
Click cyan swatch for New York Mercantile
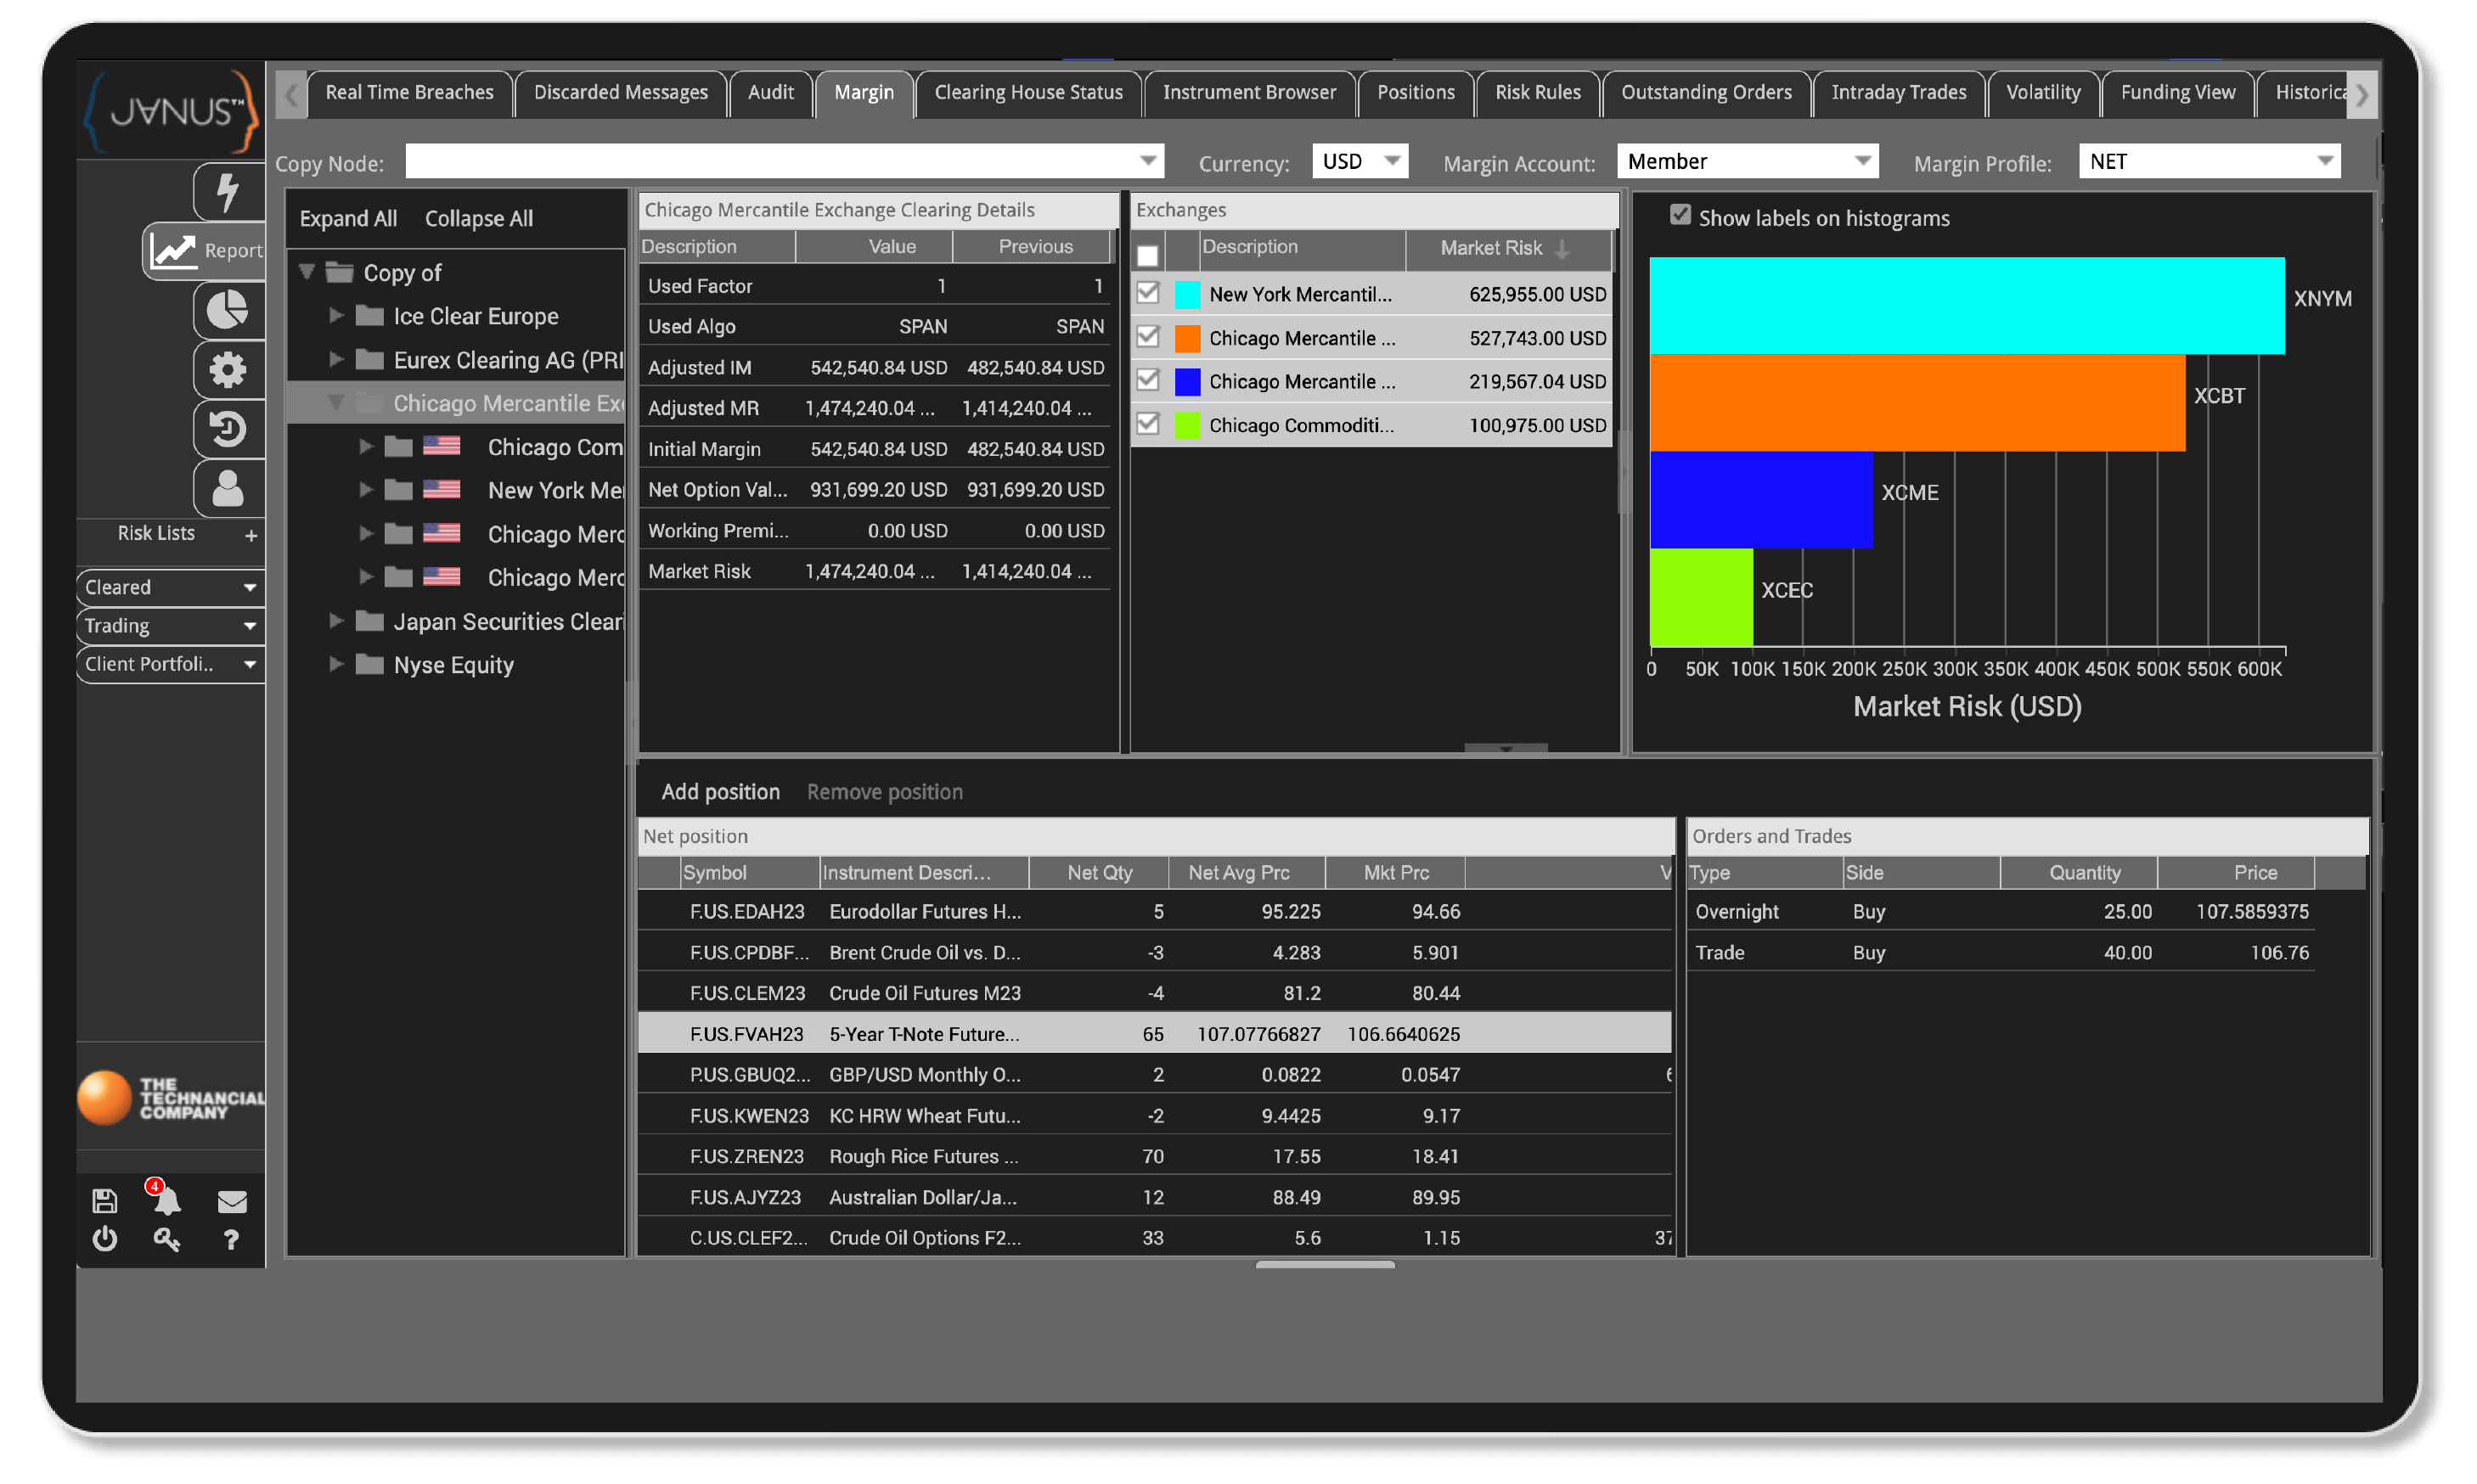[1188, 294]
